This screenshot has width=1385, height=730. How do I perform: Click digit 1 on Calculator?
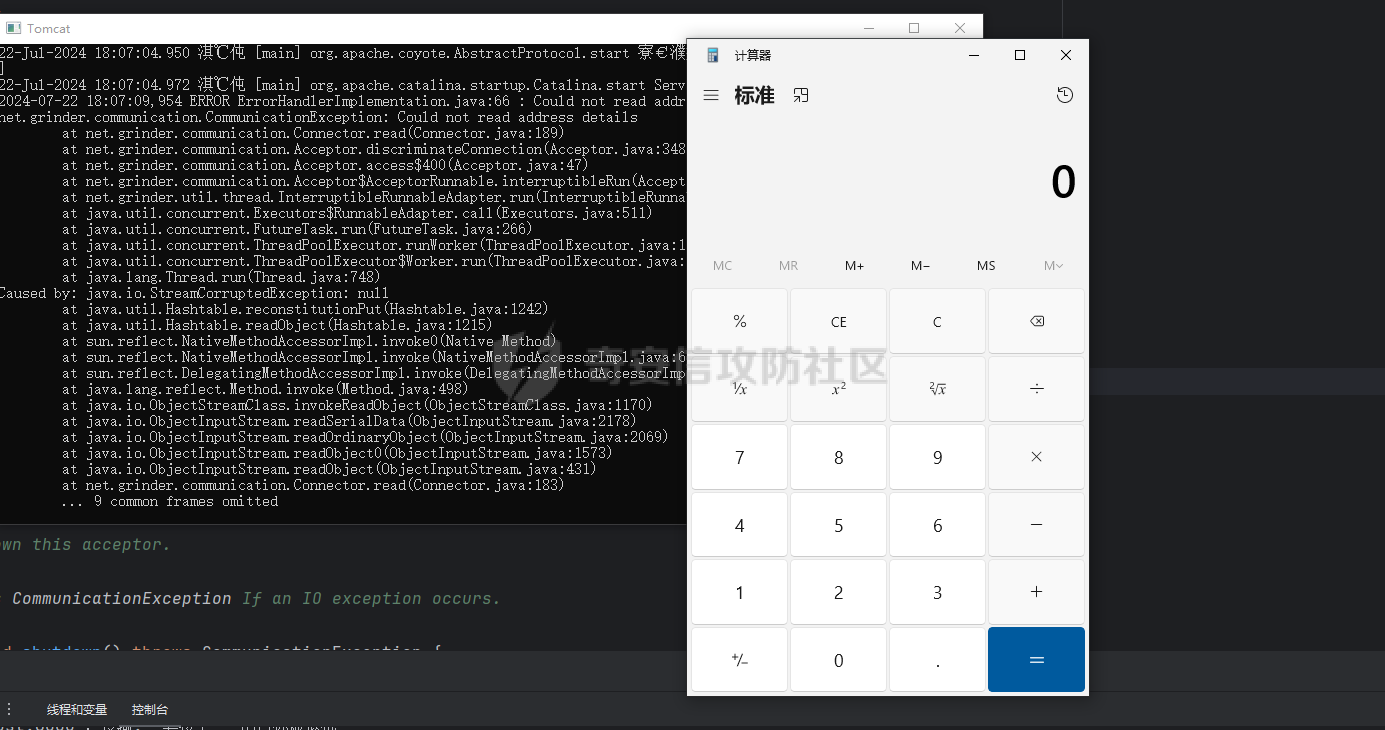[x=740, y=592]
